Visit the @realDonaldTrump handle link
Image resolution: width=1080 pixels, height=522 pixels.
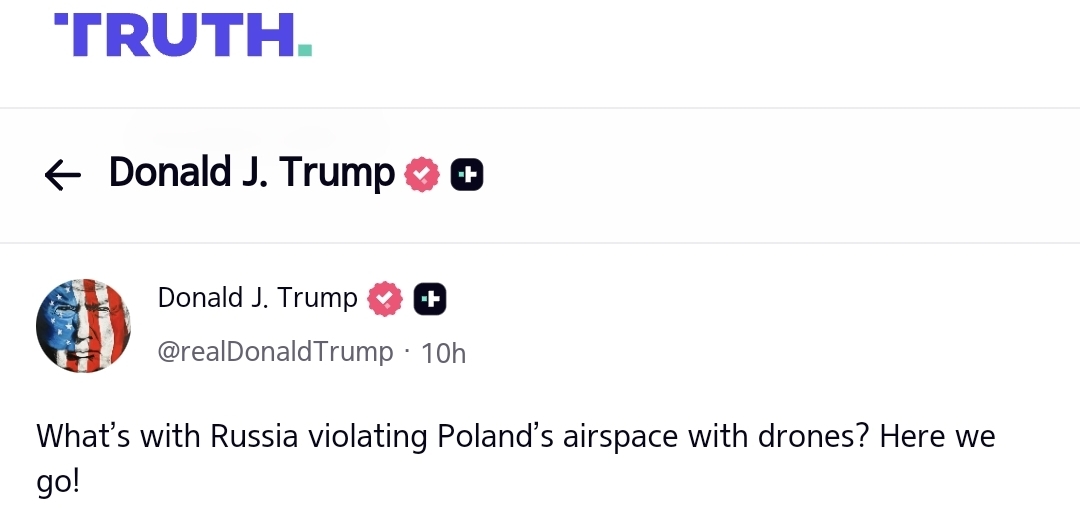coord(275,352)
